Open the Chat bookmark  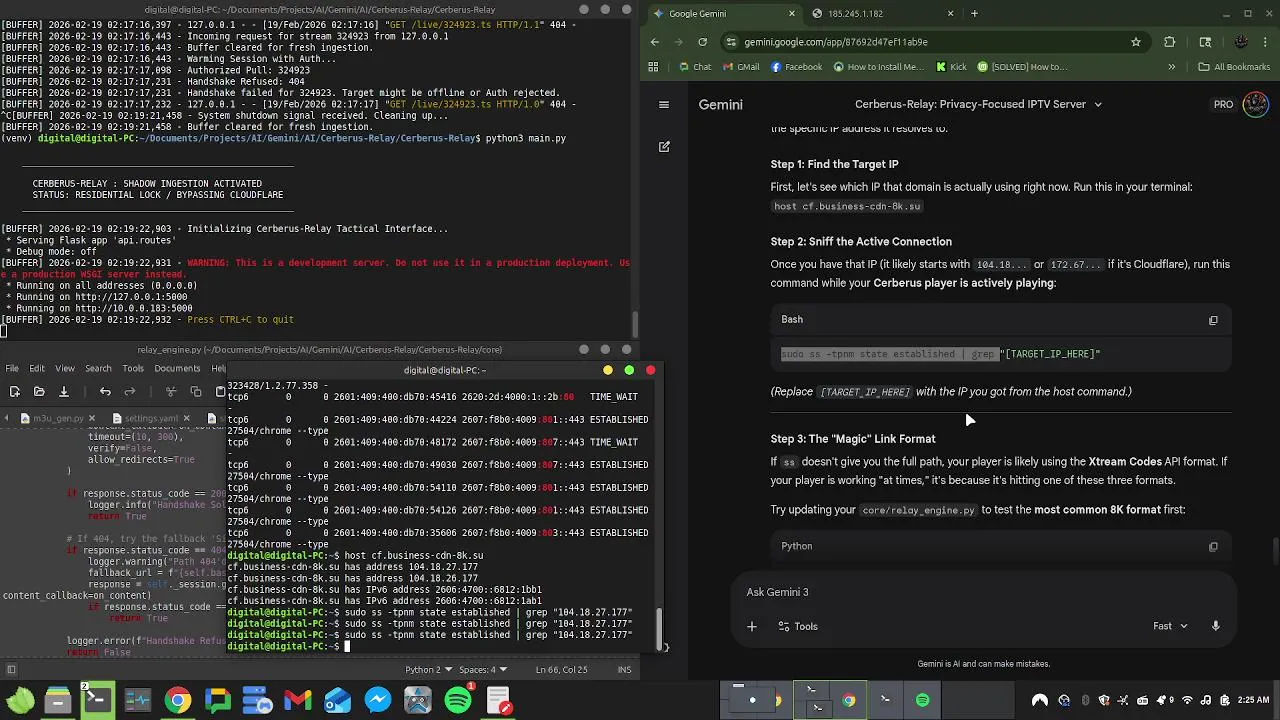coord(694,67)
